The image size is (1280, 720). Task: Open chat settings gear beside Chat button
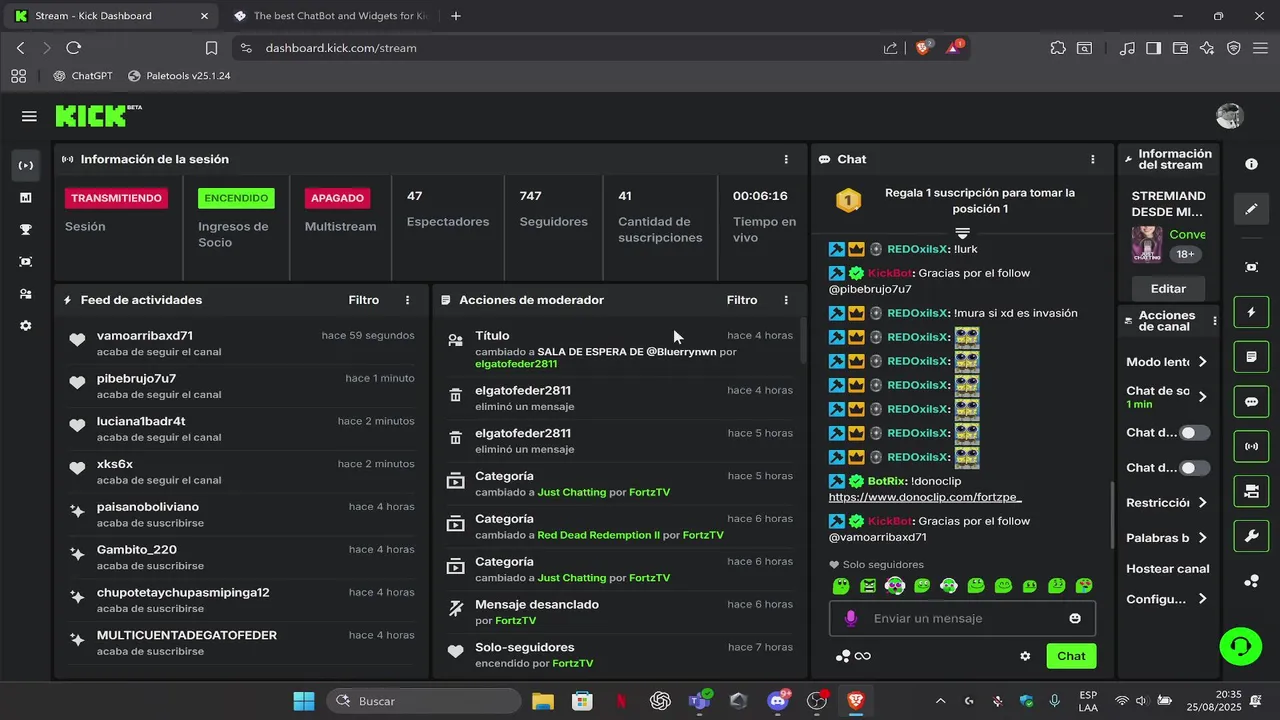[1025, 656]
